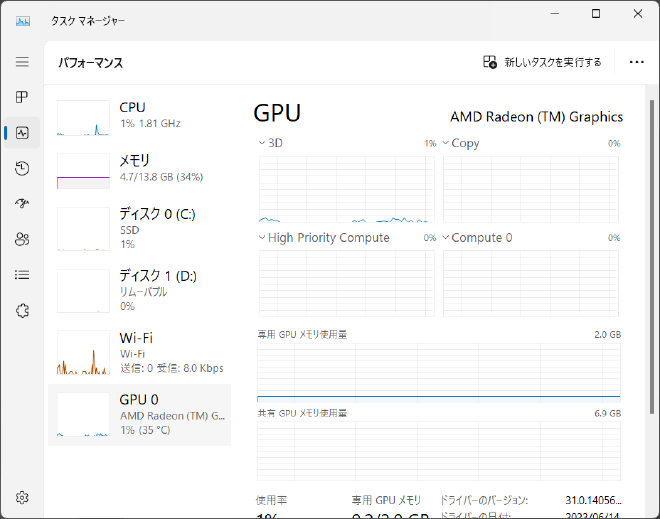Maximize the Task Manager window
Image resolution: width=660 pixels, height=519 pixels.
pyautogui.click(x=596, y=14)
